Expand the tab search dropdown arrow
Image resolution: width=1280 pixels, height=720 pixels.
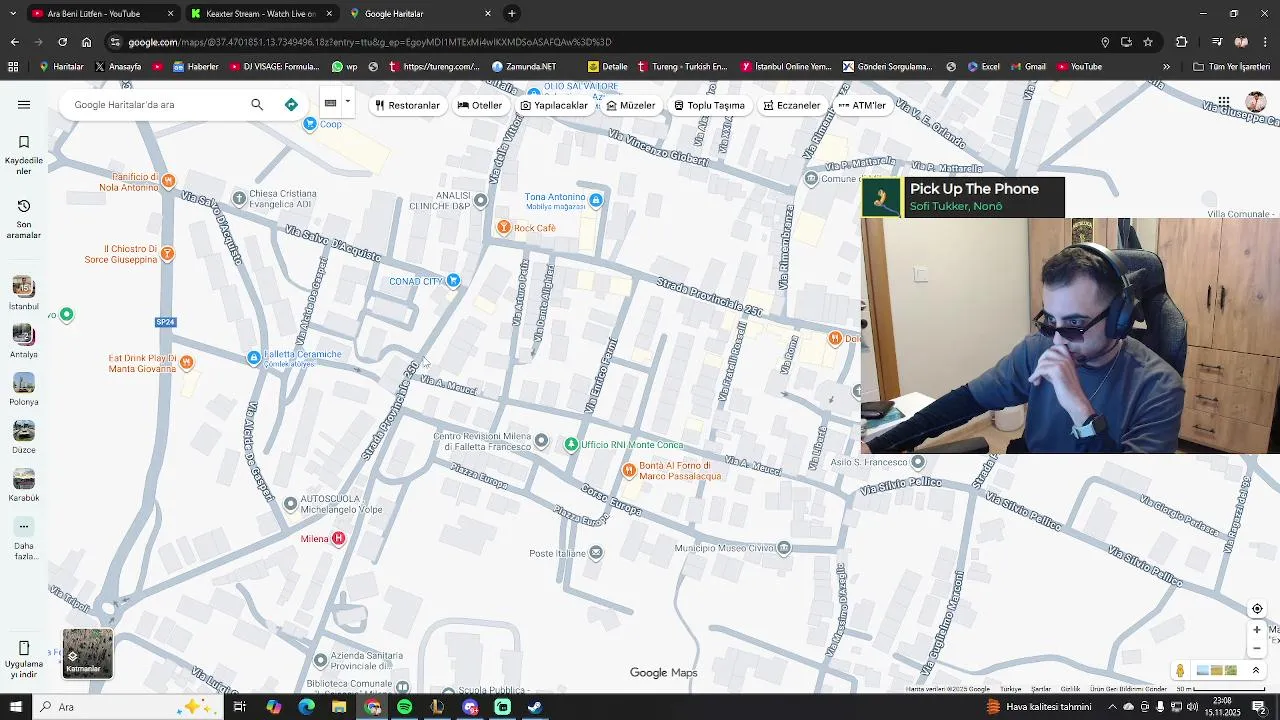point(12,14)
